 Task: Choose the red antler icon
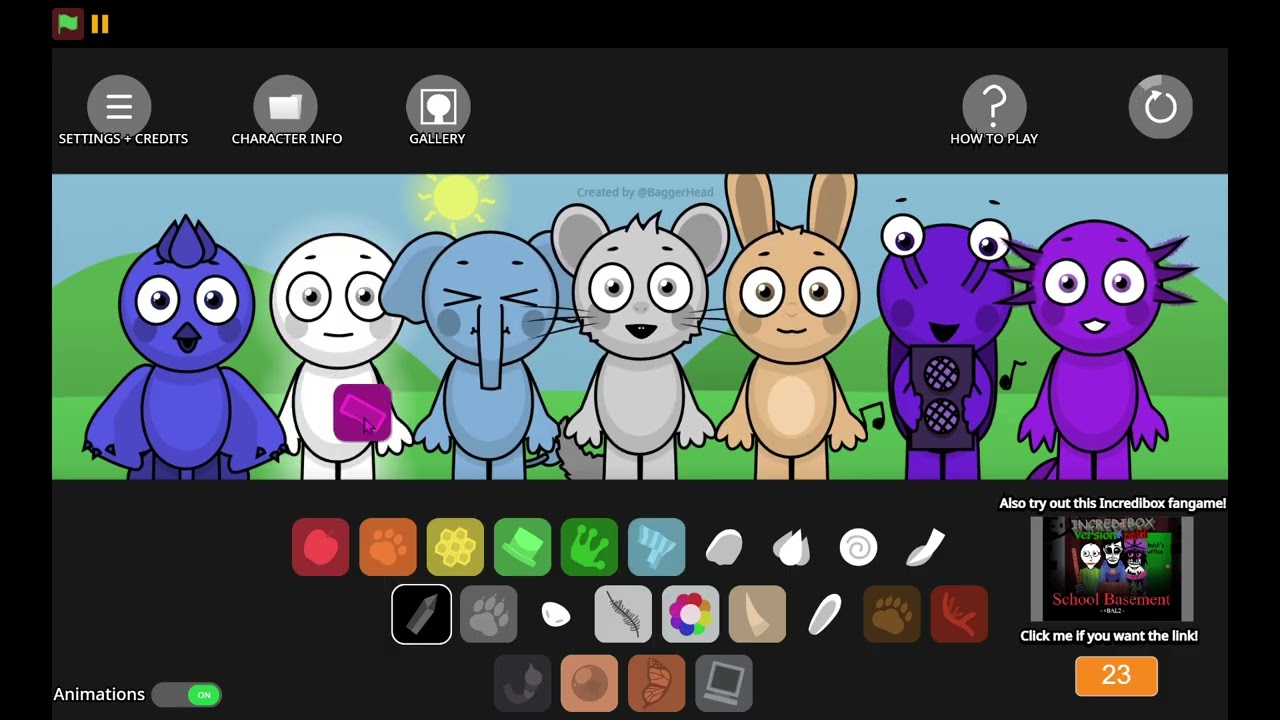tap(959, 614)
